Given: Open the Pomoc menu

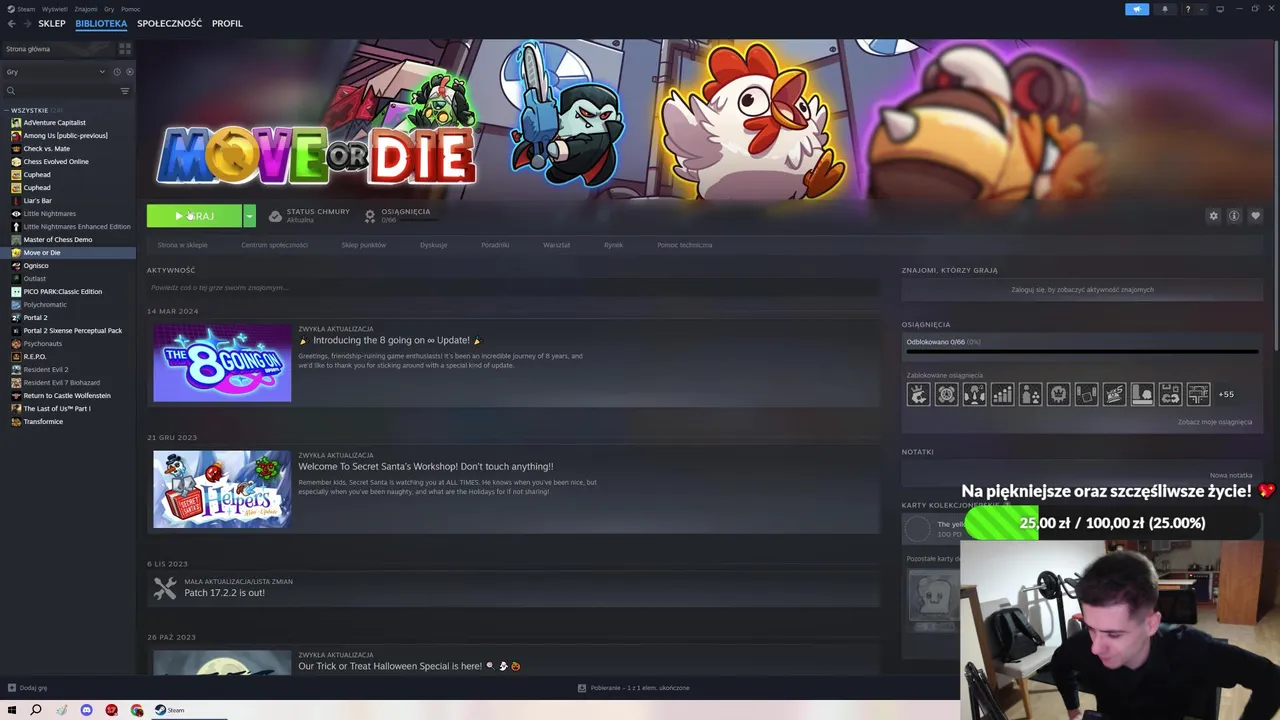Looking at the screenshot, I should coord(130,9).
